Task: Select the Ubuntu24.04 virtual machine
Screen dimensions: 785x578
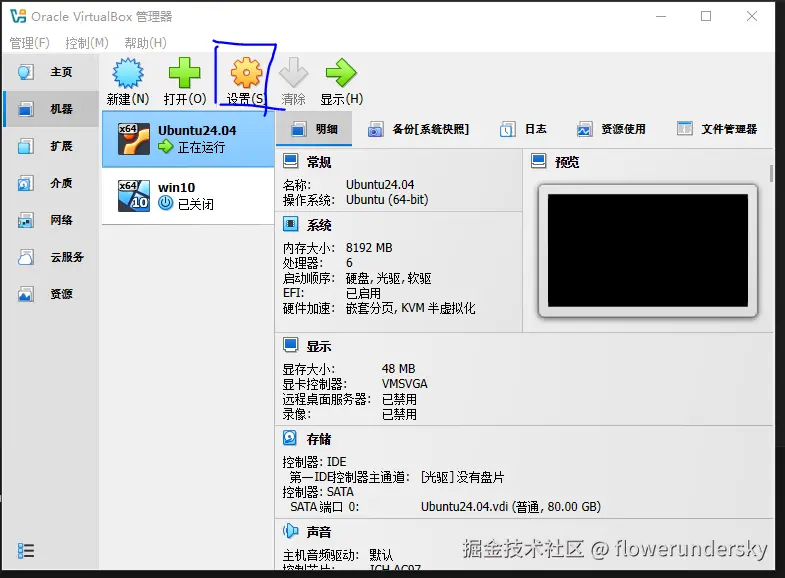Action: [x=188, y=139]
